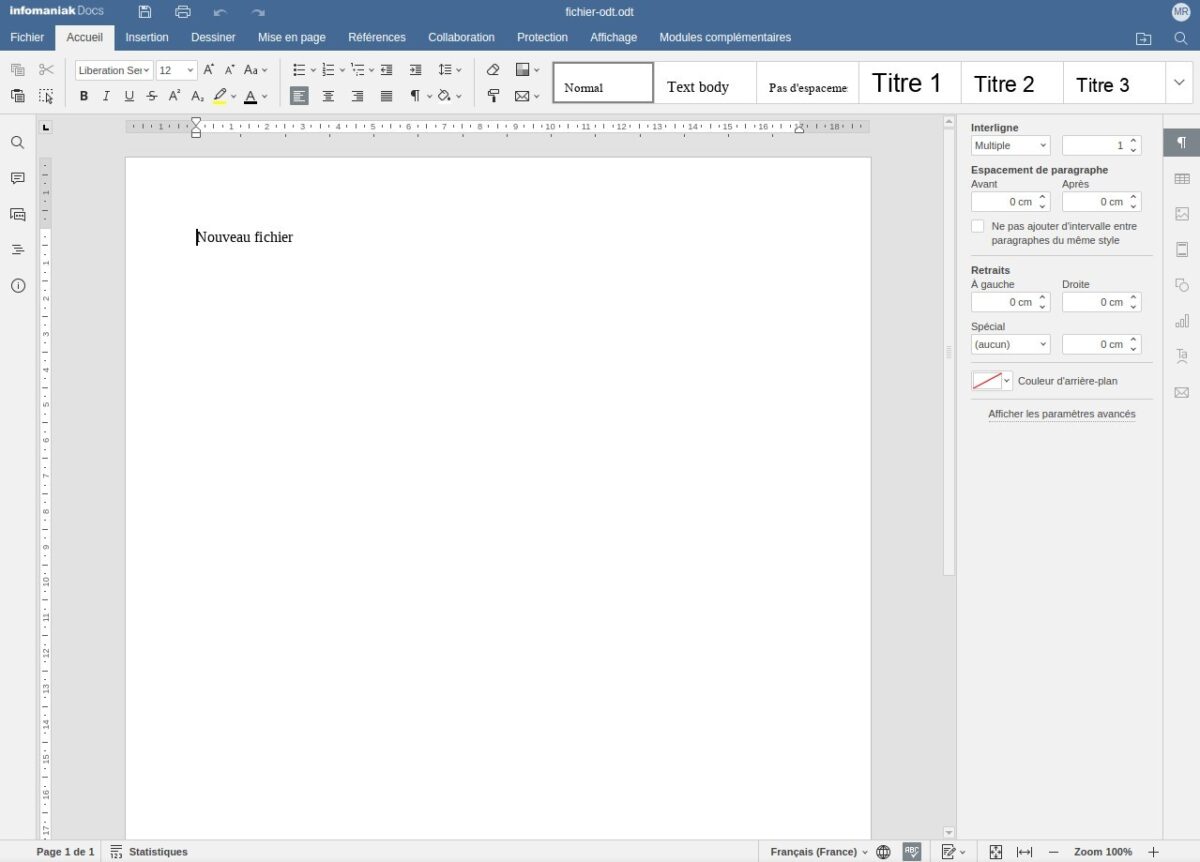The image size is (1200, 862).
Task: Select align left
Action: (x=299, y=96)
